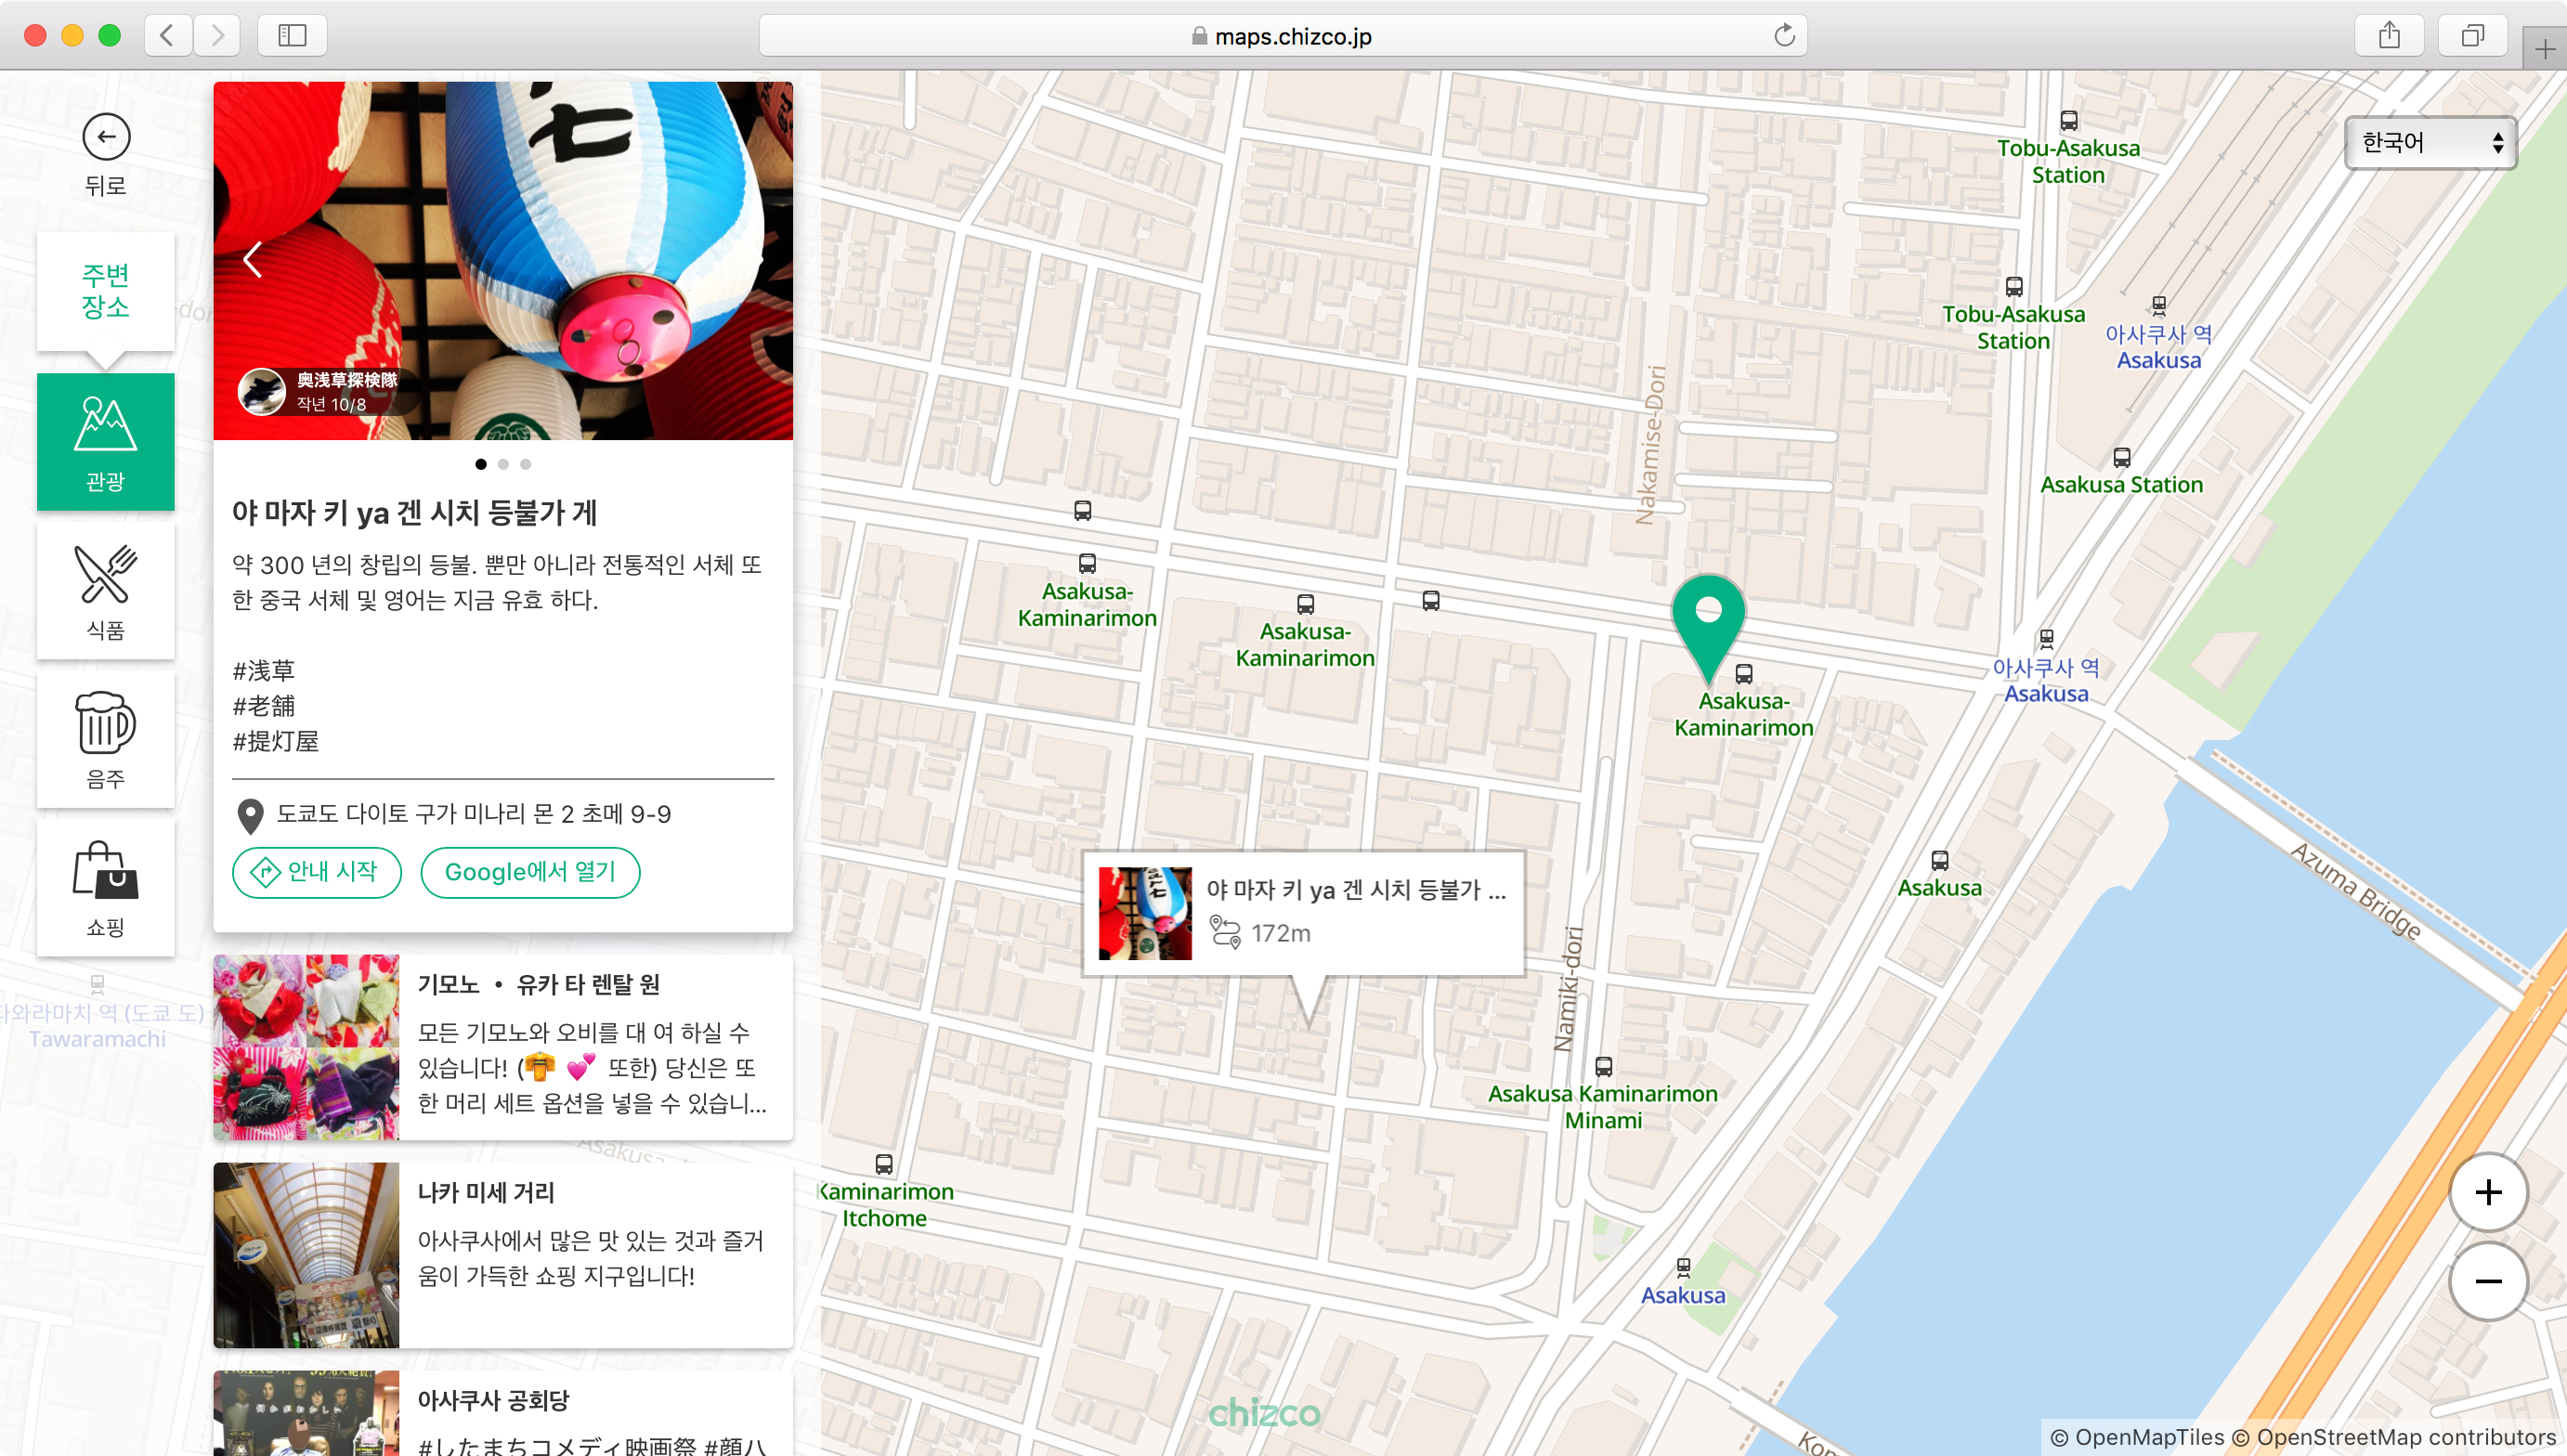Click the 奥浅草探検隊 author avatar
Viewport: 2567px width, 1456px height.
pos(262,391)
